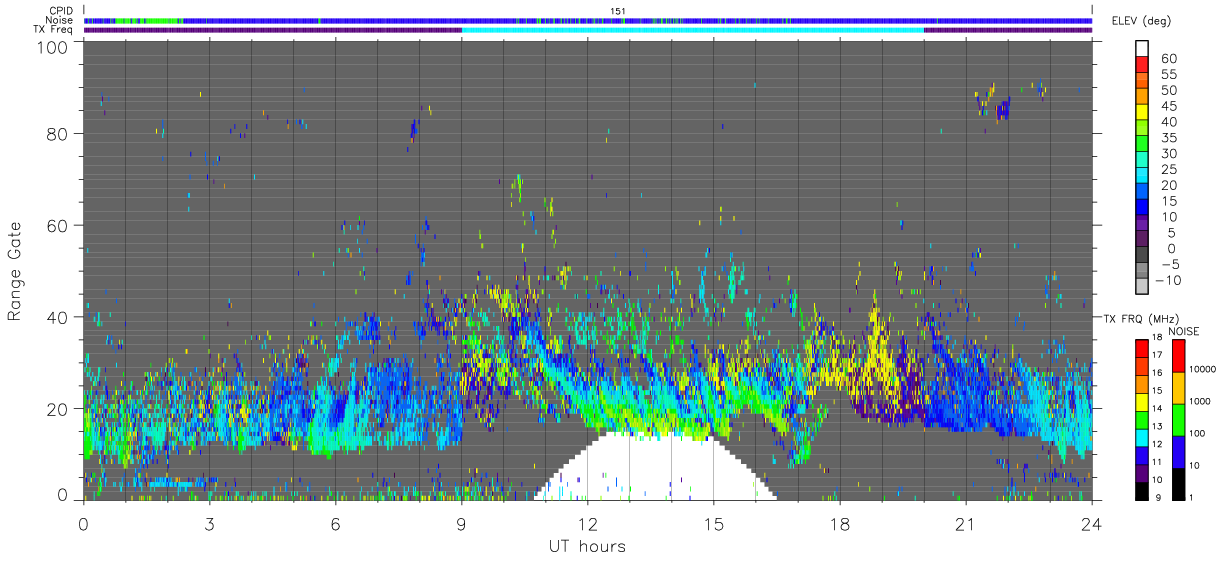This screenshot has height=567, width=1228.
Task: Pick the blue ELEV swatch between 15 and 20
Action: tap(1142, 192)
